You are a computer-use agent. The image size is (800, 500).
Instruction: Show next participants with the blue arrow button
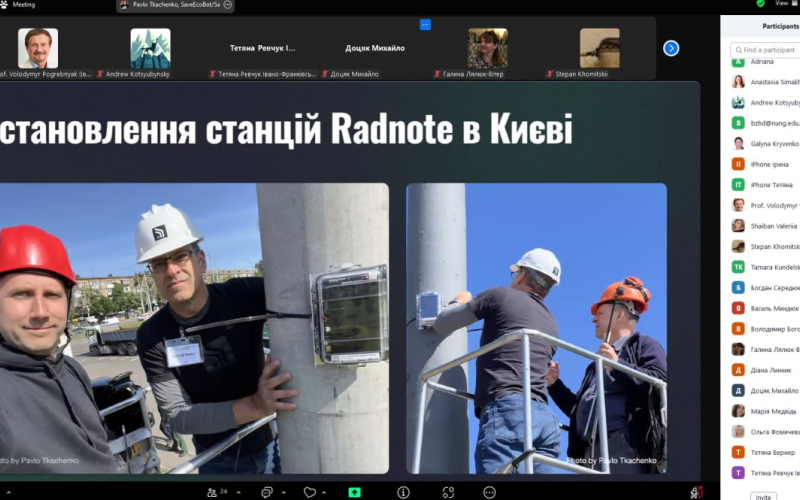tap(671, 48)
